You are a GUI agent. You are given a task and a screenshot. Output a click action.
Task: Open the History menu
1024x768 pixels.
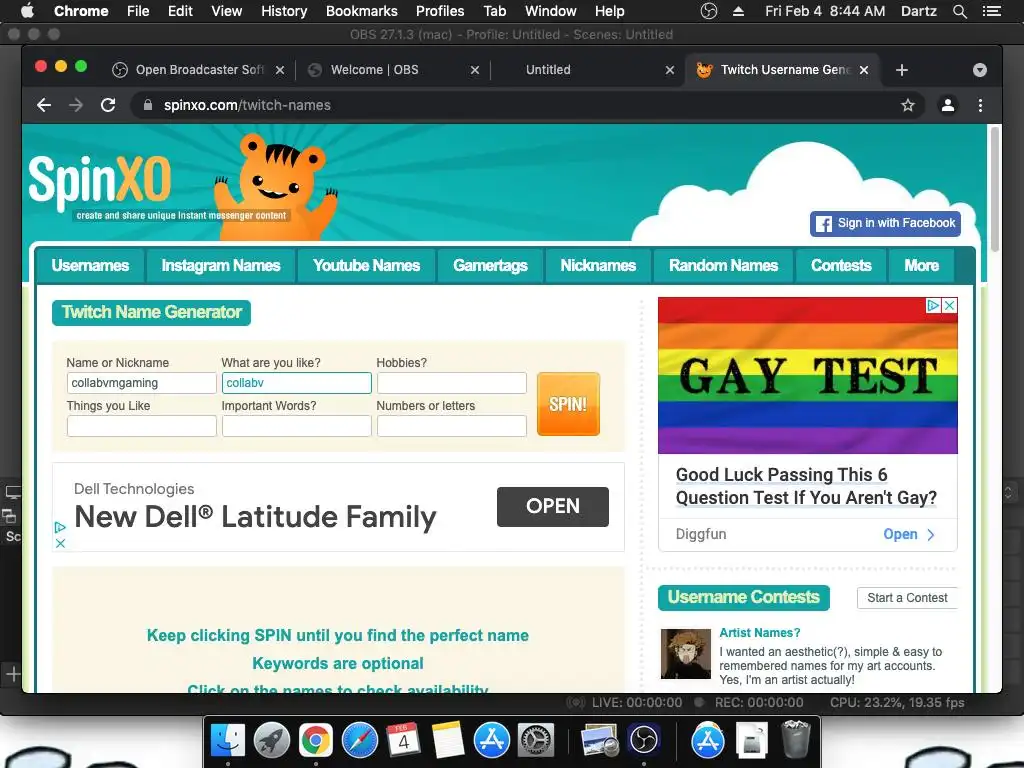[284, 11]
